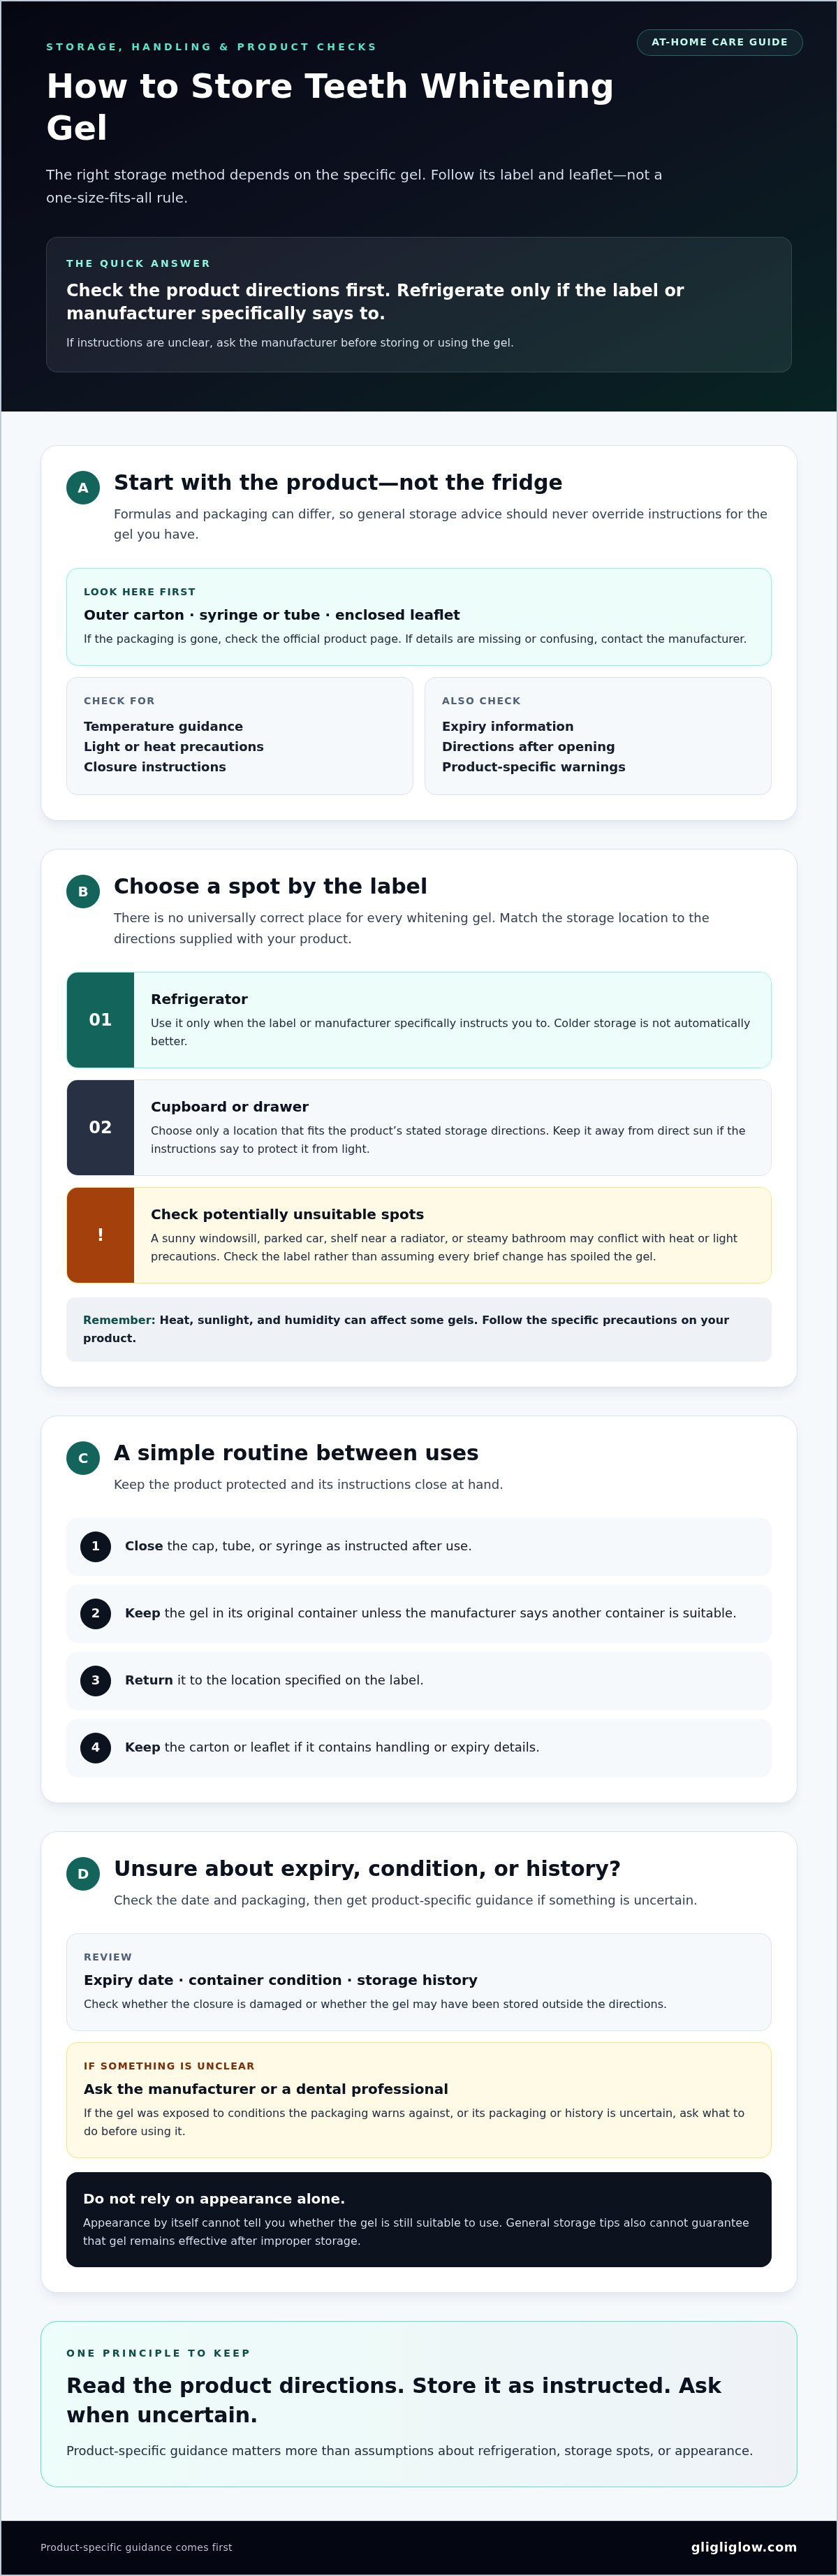Viewport: 838px width, 2576px height.
Task: Select the 02 Cupboard number block
Action: point(100,1127)
